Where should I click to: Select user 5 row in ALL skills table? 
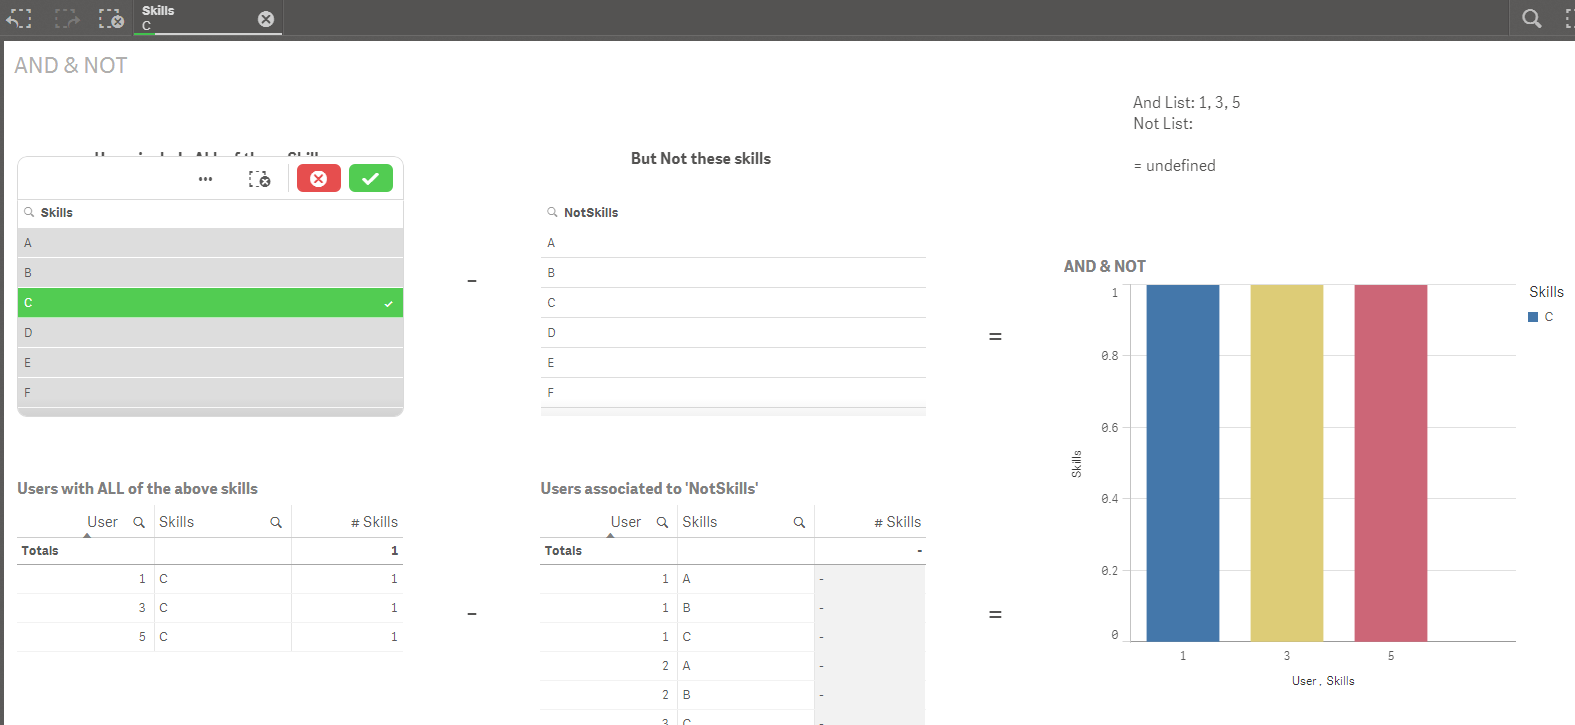click(210, 637)
